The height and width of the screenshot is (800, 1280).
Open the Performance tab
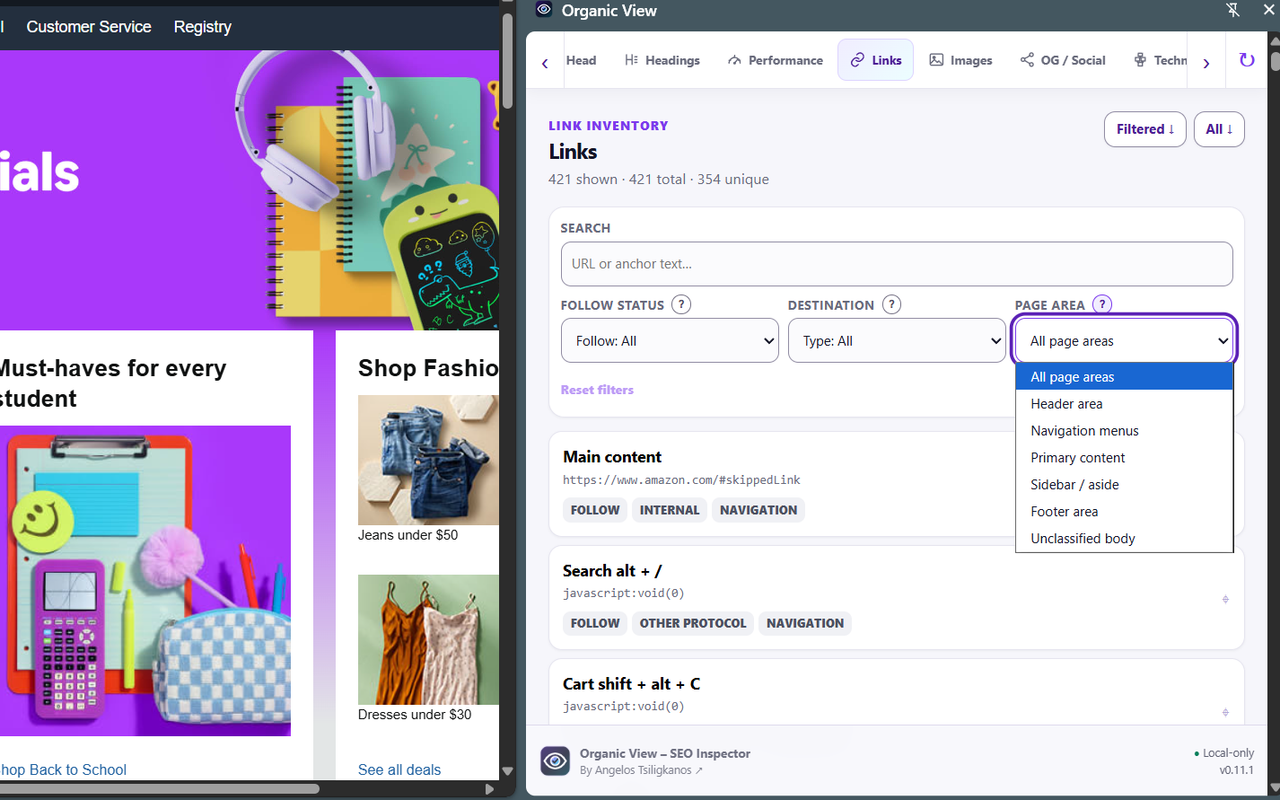point(775,60)
